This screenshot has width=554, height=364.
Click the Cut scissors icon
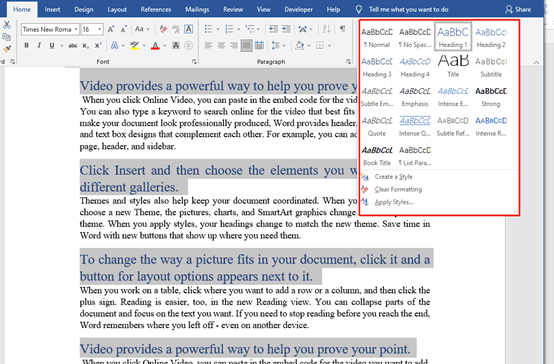point(6,25)
